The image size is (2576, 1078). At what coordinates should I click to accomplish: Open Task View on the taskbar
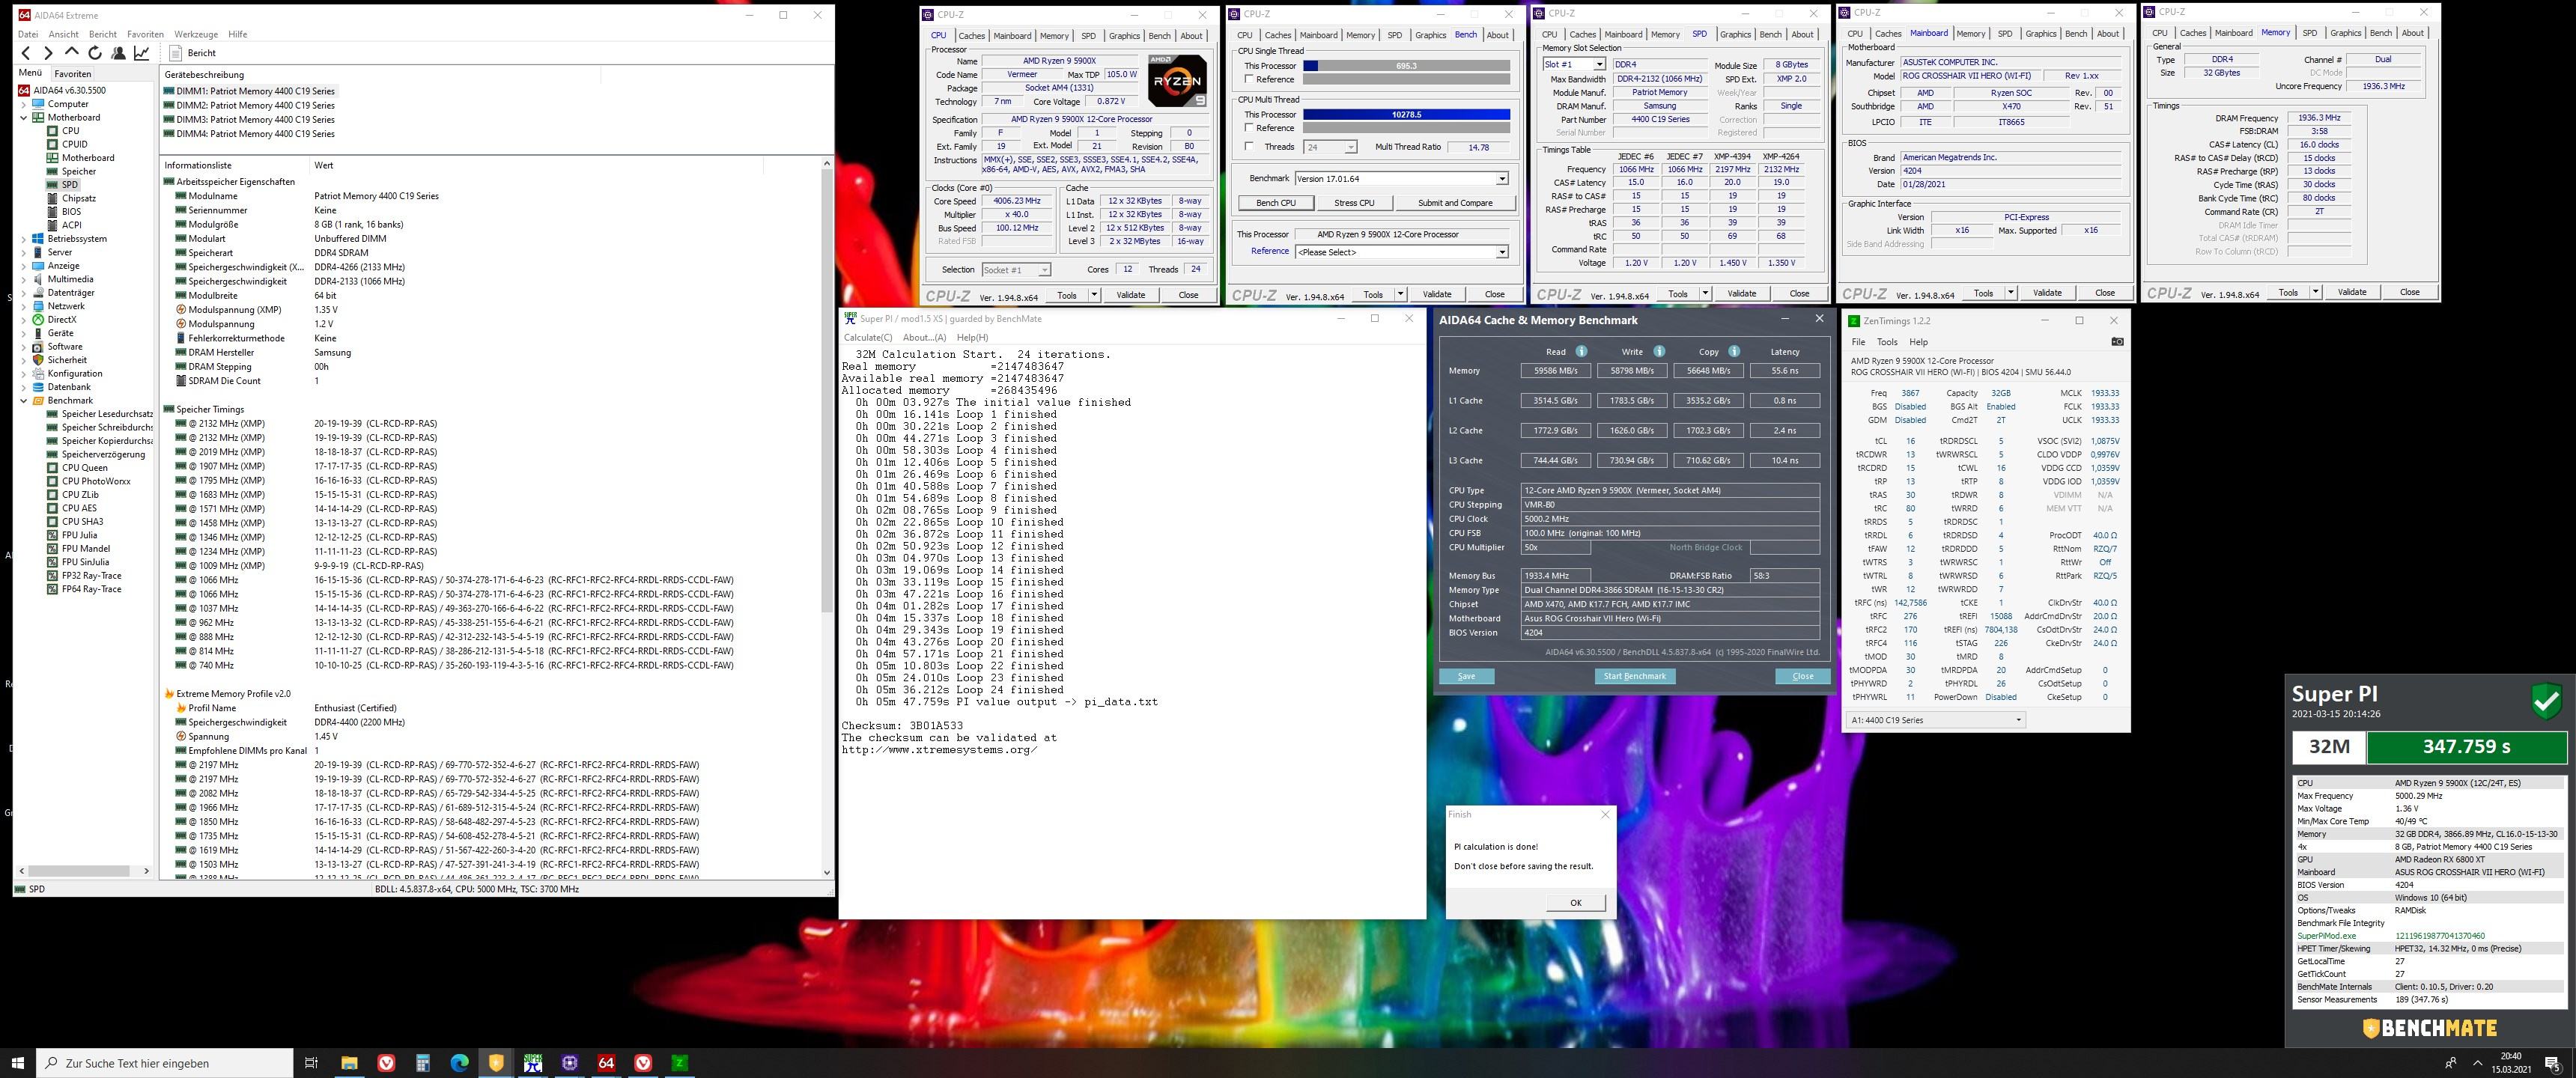pyautogui.click(x=311, y=1063)
